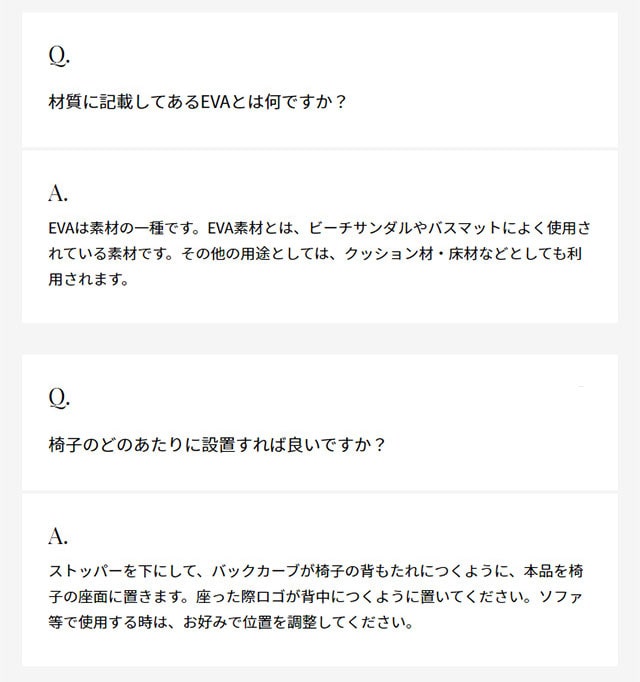Click "EVAは素材の一種です。" sentence
640x682 pixels.
(118, 227)
